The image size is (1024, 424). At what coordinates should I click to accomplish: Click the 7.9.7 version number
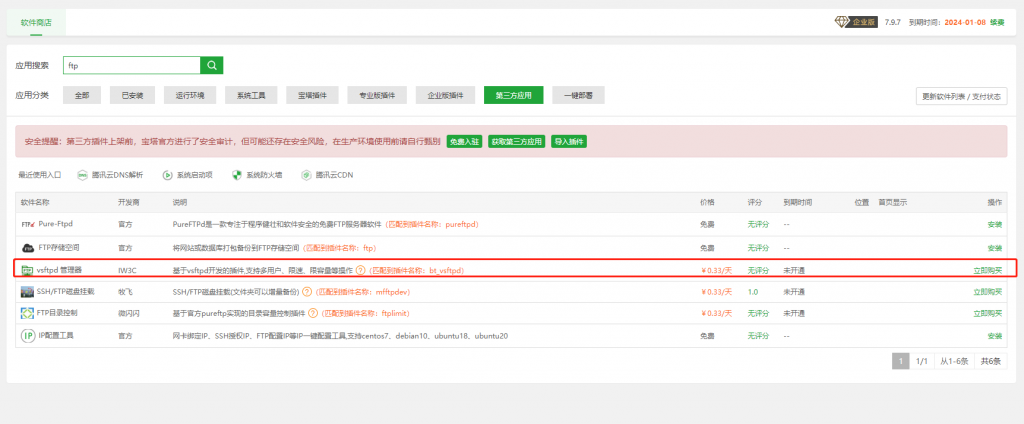click(x=893, y=22)
